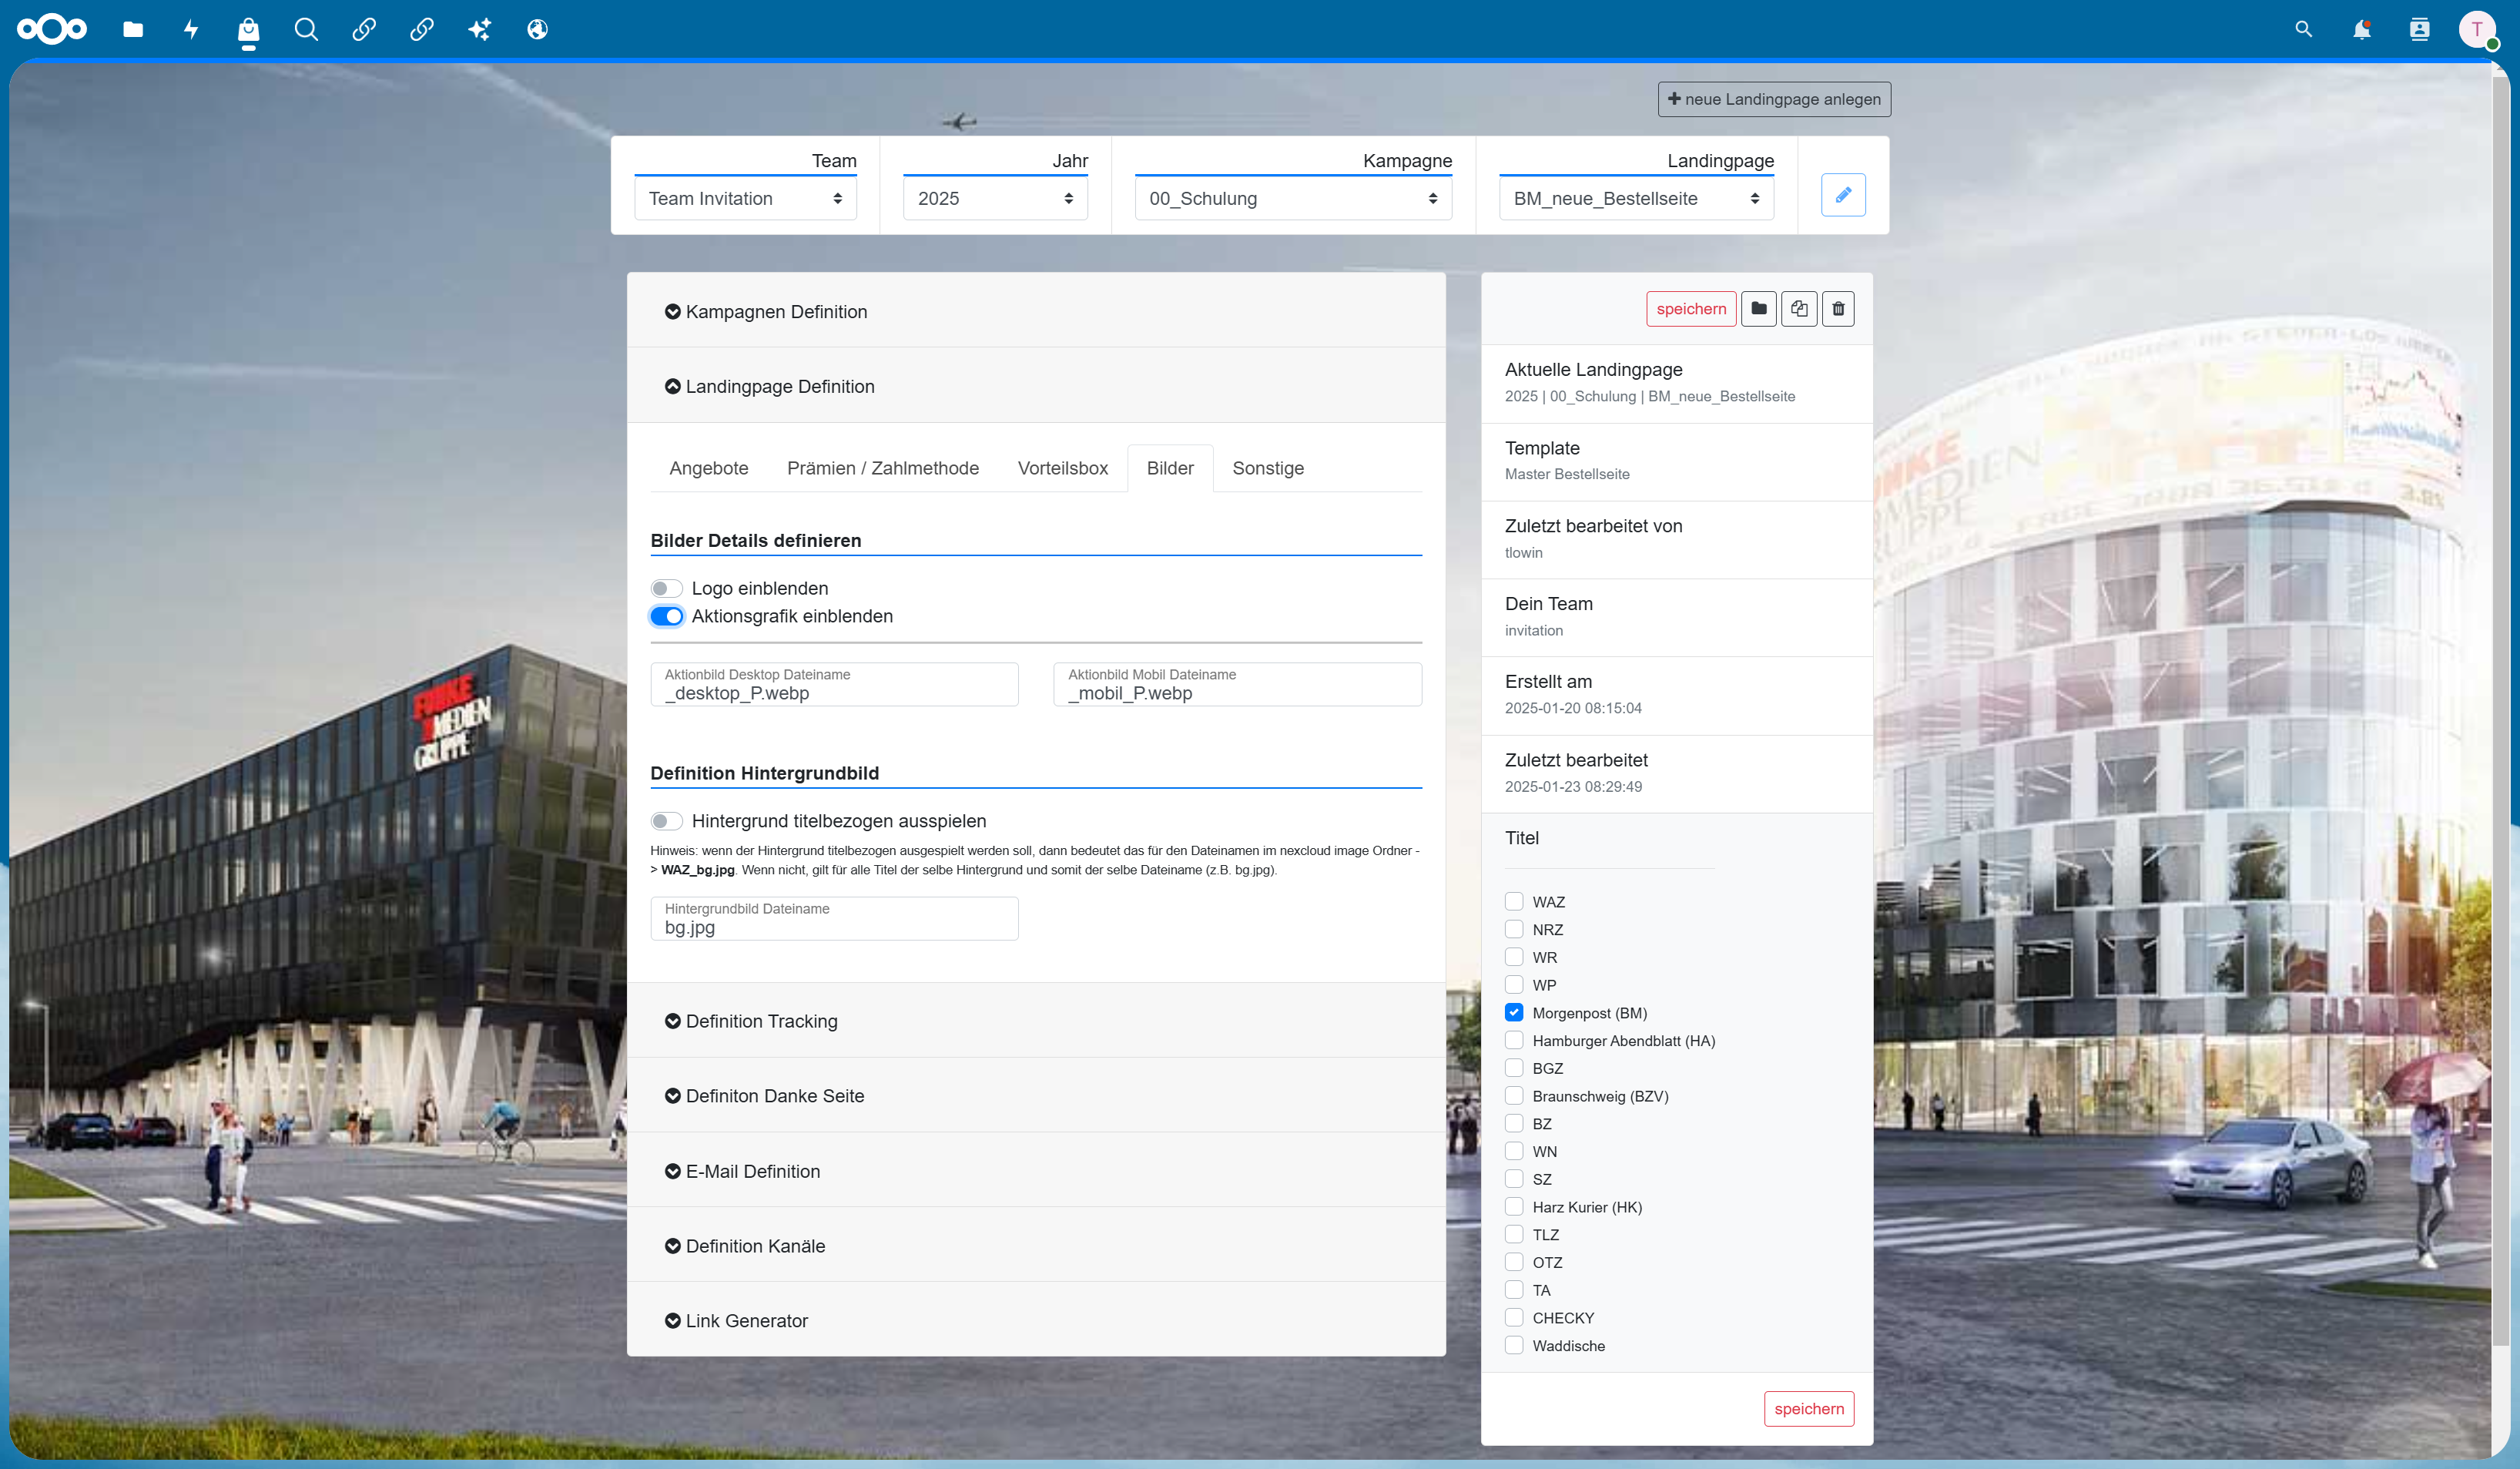This screenshot has height=1469, width=2520.
Task: Open the contacts menu icon
Action: coord(2420,29)
